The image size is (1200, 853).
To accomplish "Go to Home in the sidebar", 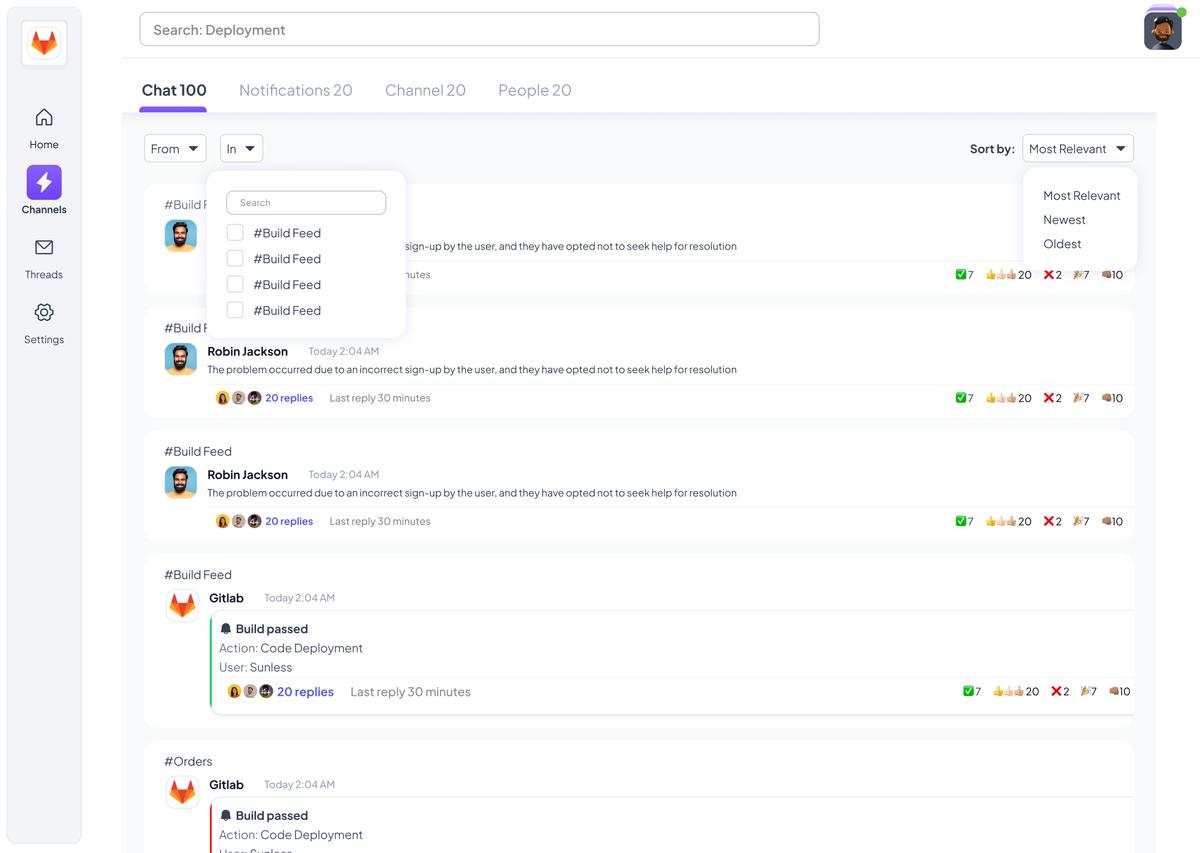I will 44,128.
